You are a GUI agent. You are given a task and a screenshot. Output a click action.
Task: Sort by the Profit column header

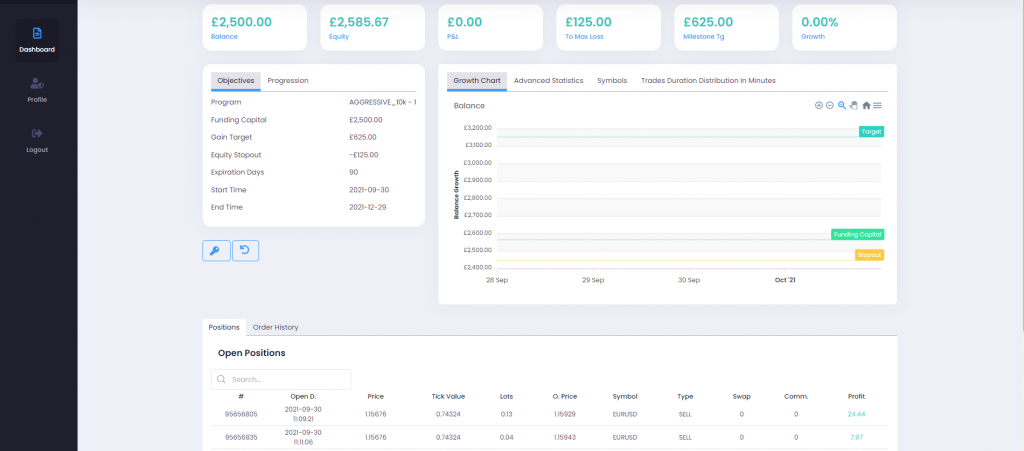click(856, 396)
